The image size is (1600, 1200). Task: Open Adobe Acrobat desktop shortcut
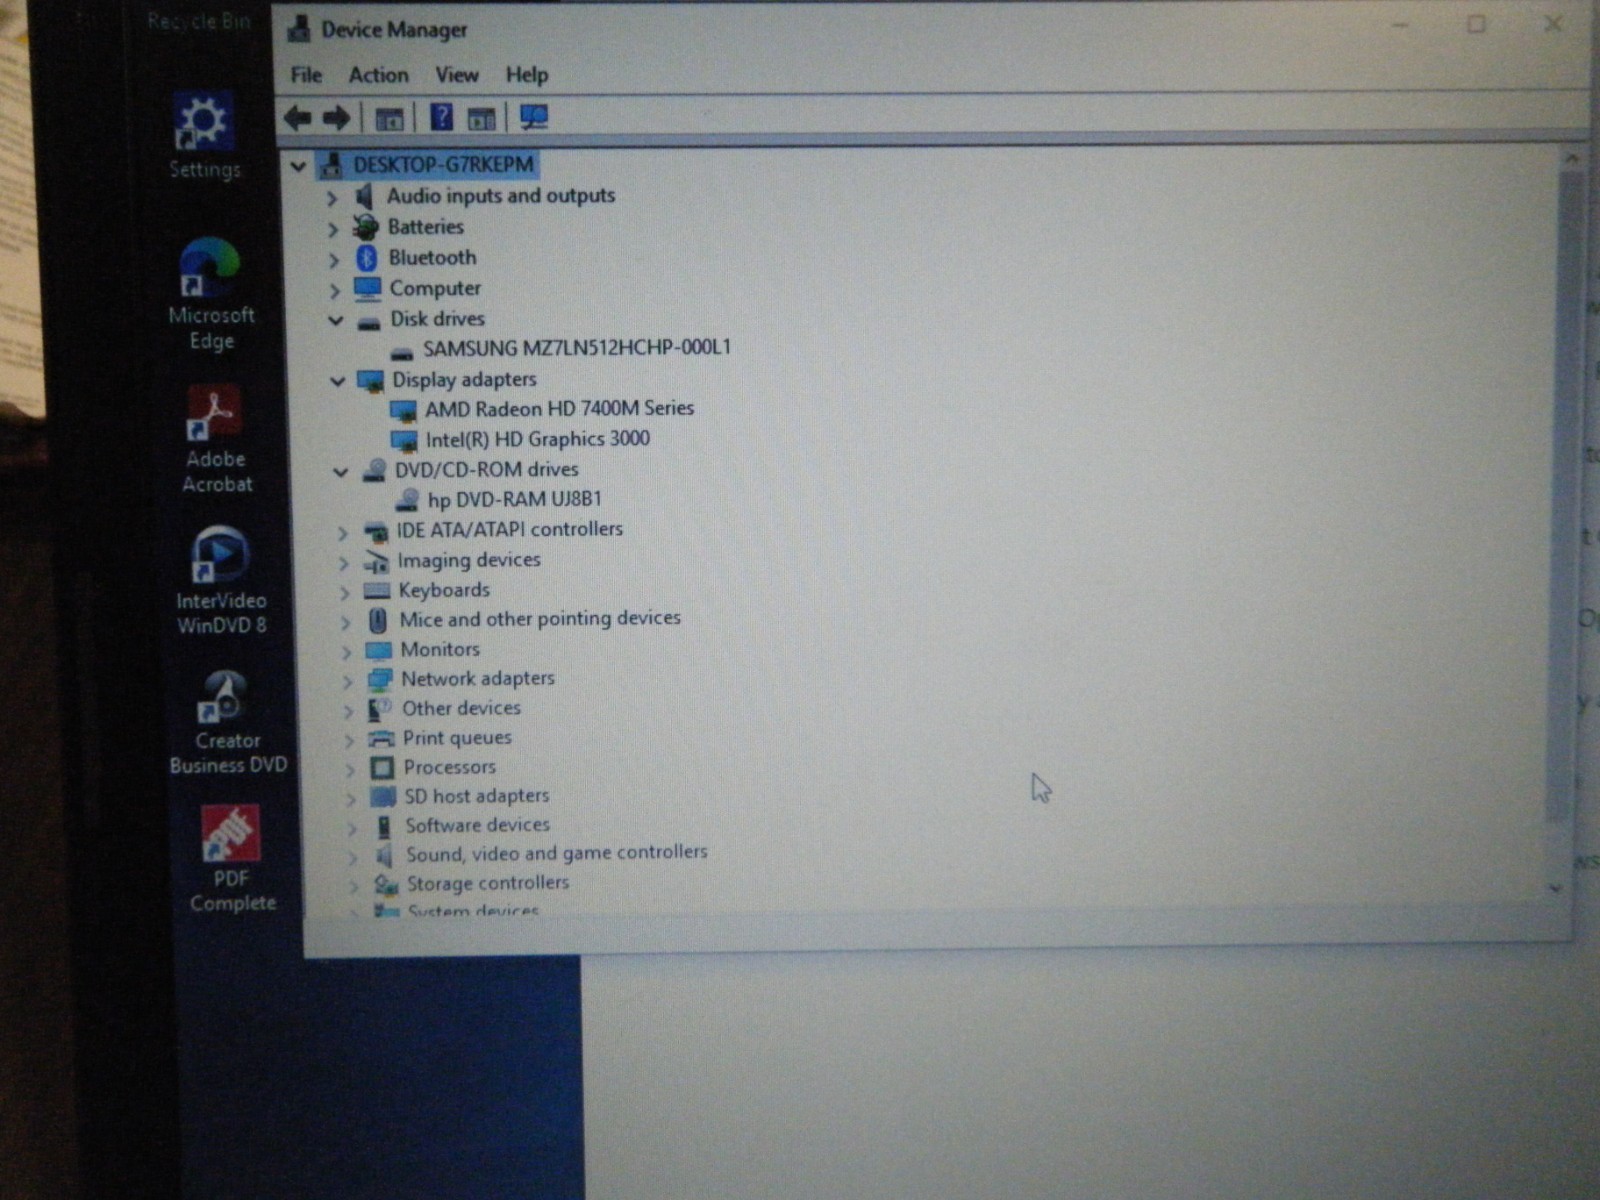click(x=216, y=440)
